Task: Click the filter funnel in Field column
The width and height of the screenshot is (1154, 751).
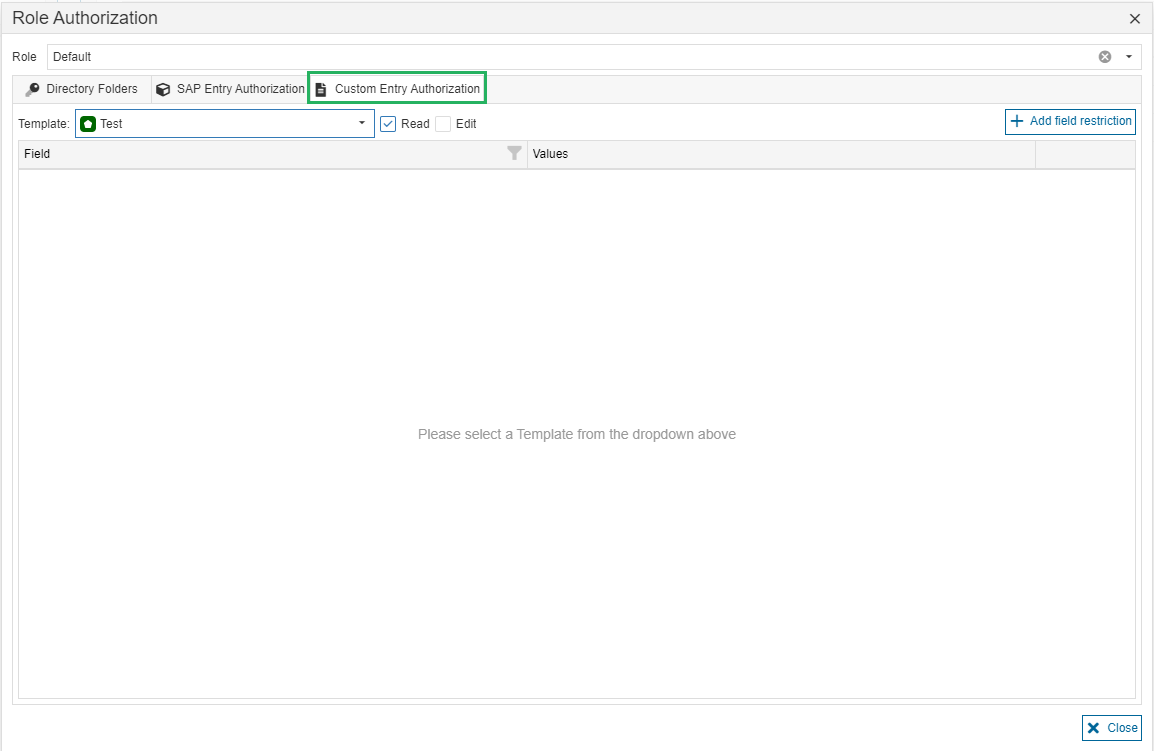Action: coord(514,154)
